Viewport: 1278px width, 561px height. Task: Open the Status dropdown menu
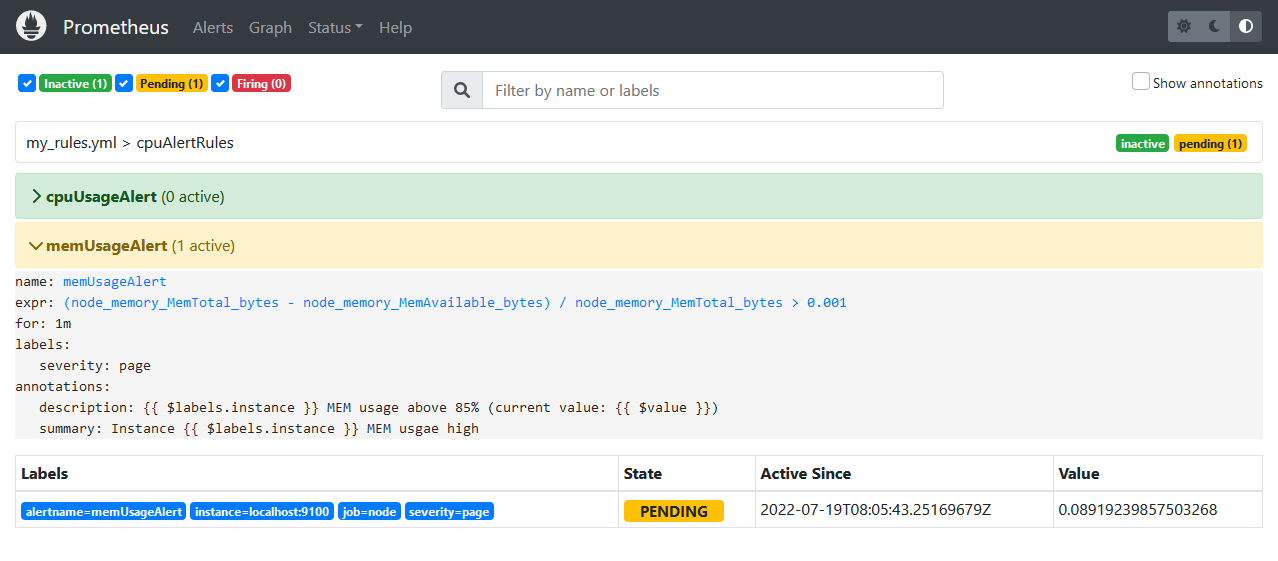(335, 27)
